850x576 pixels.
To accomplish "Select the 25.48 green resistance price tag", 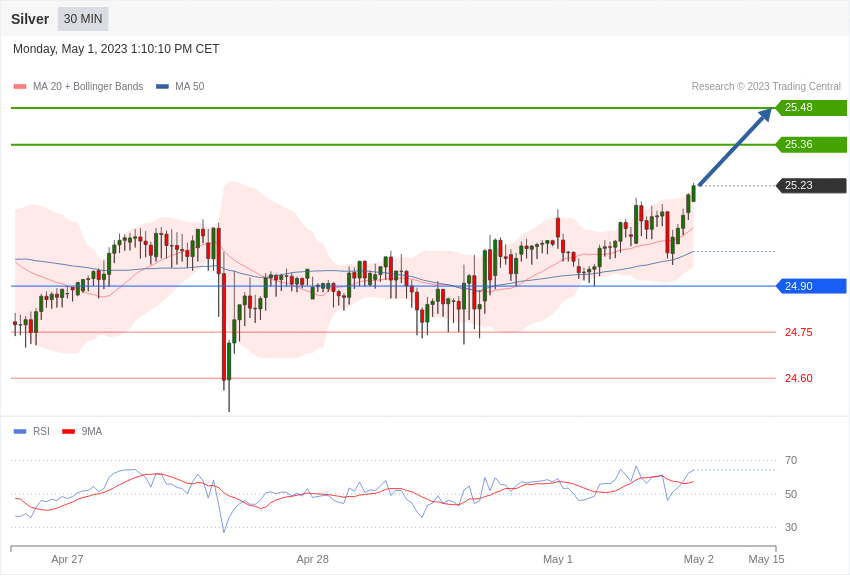I will pyautogui.click(x=811, y=108).
